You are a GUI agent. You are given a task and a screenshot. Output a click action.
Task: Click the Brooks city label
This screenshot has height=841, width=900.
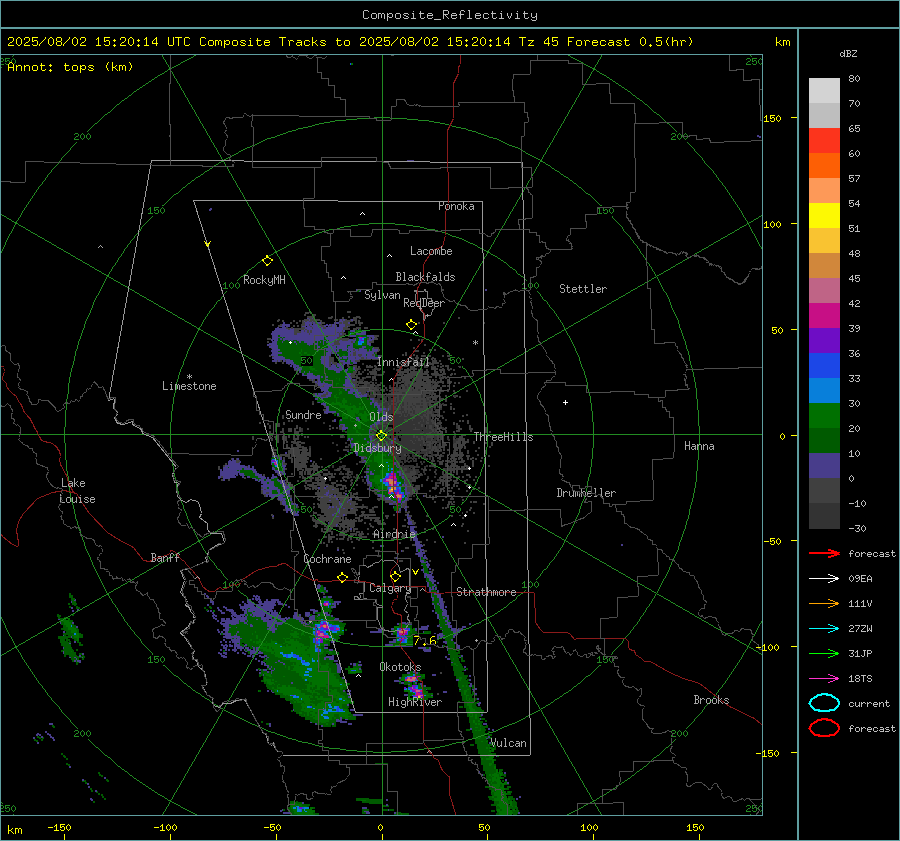tap(711, 700)
